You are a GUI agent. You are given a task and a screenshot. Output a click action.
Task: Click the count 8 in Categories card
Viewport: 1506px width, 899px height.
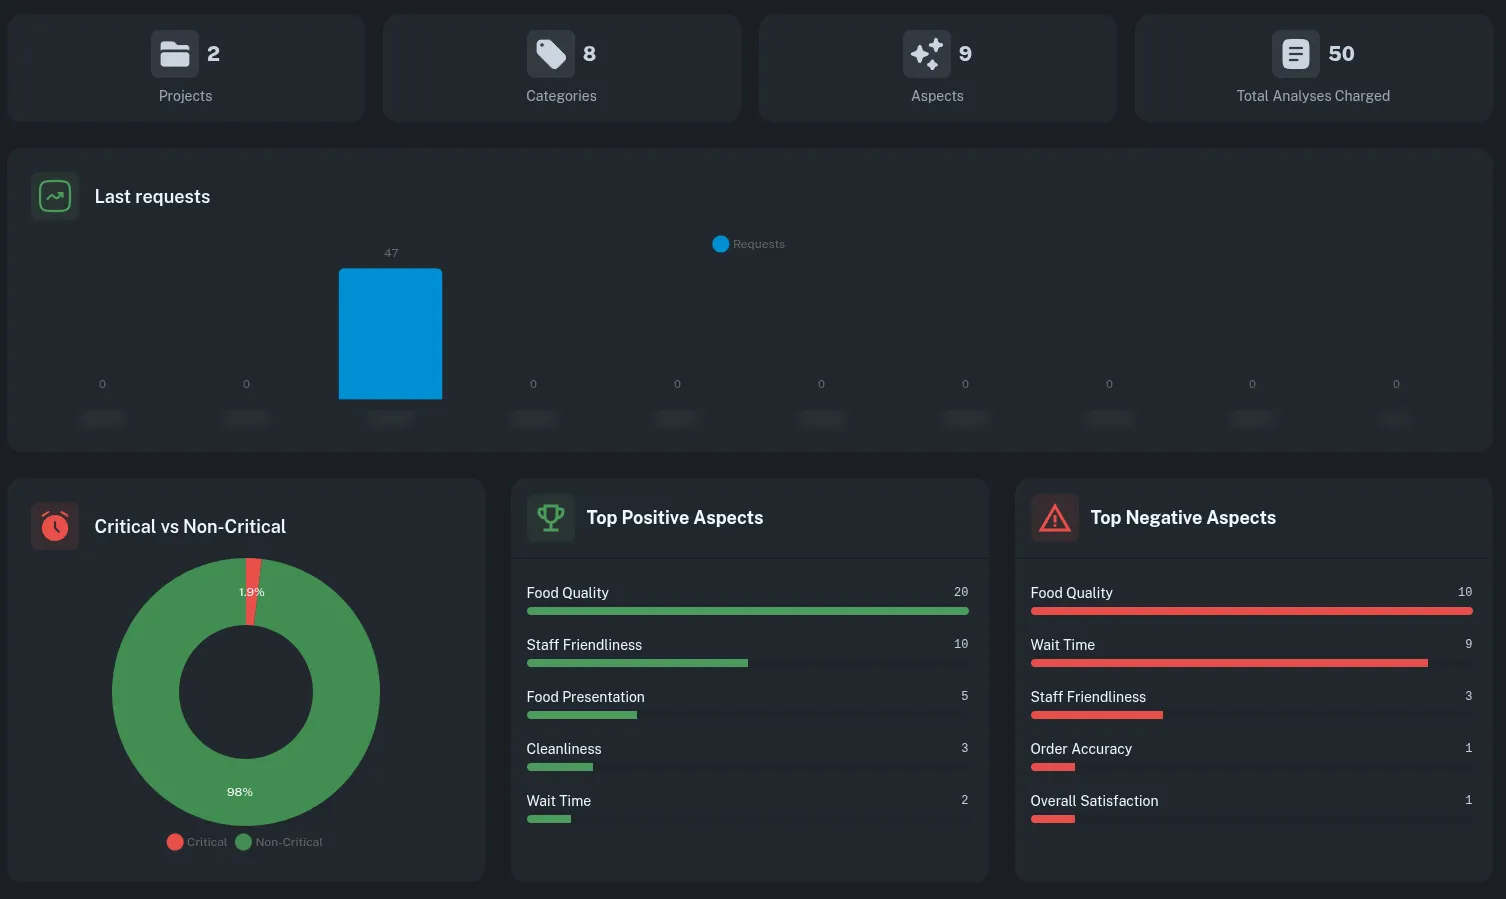click(589, 54)
